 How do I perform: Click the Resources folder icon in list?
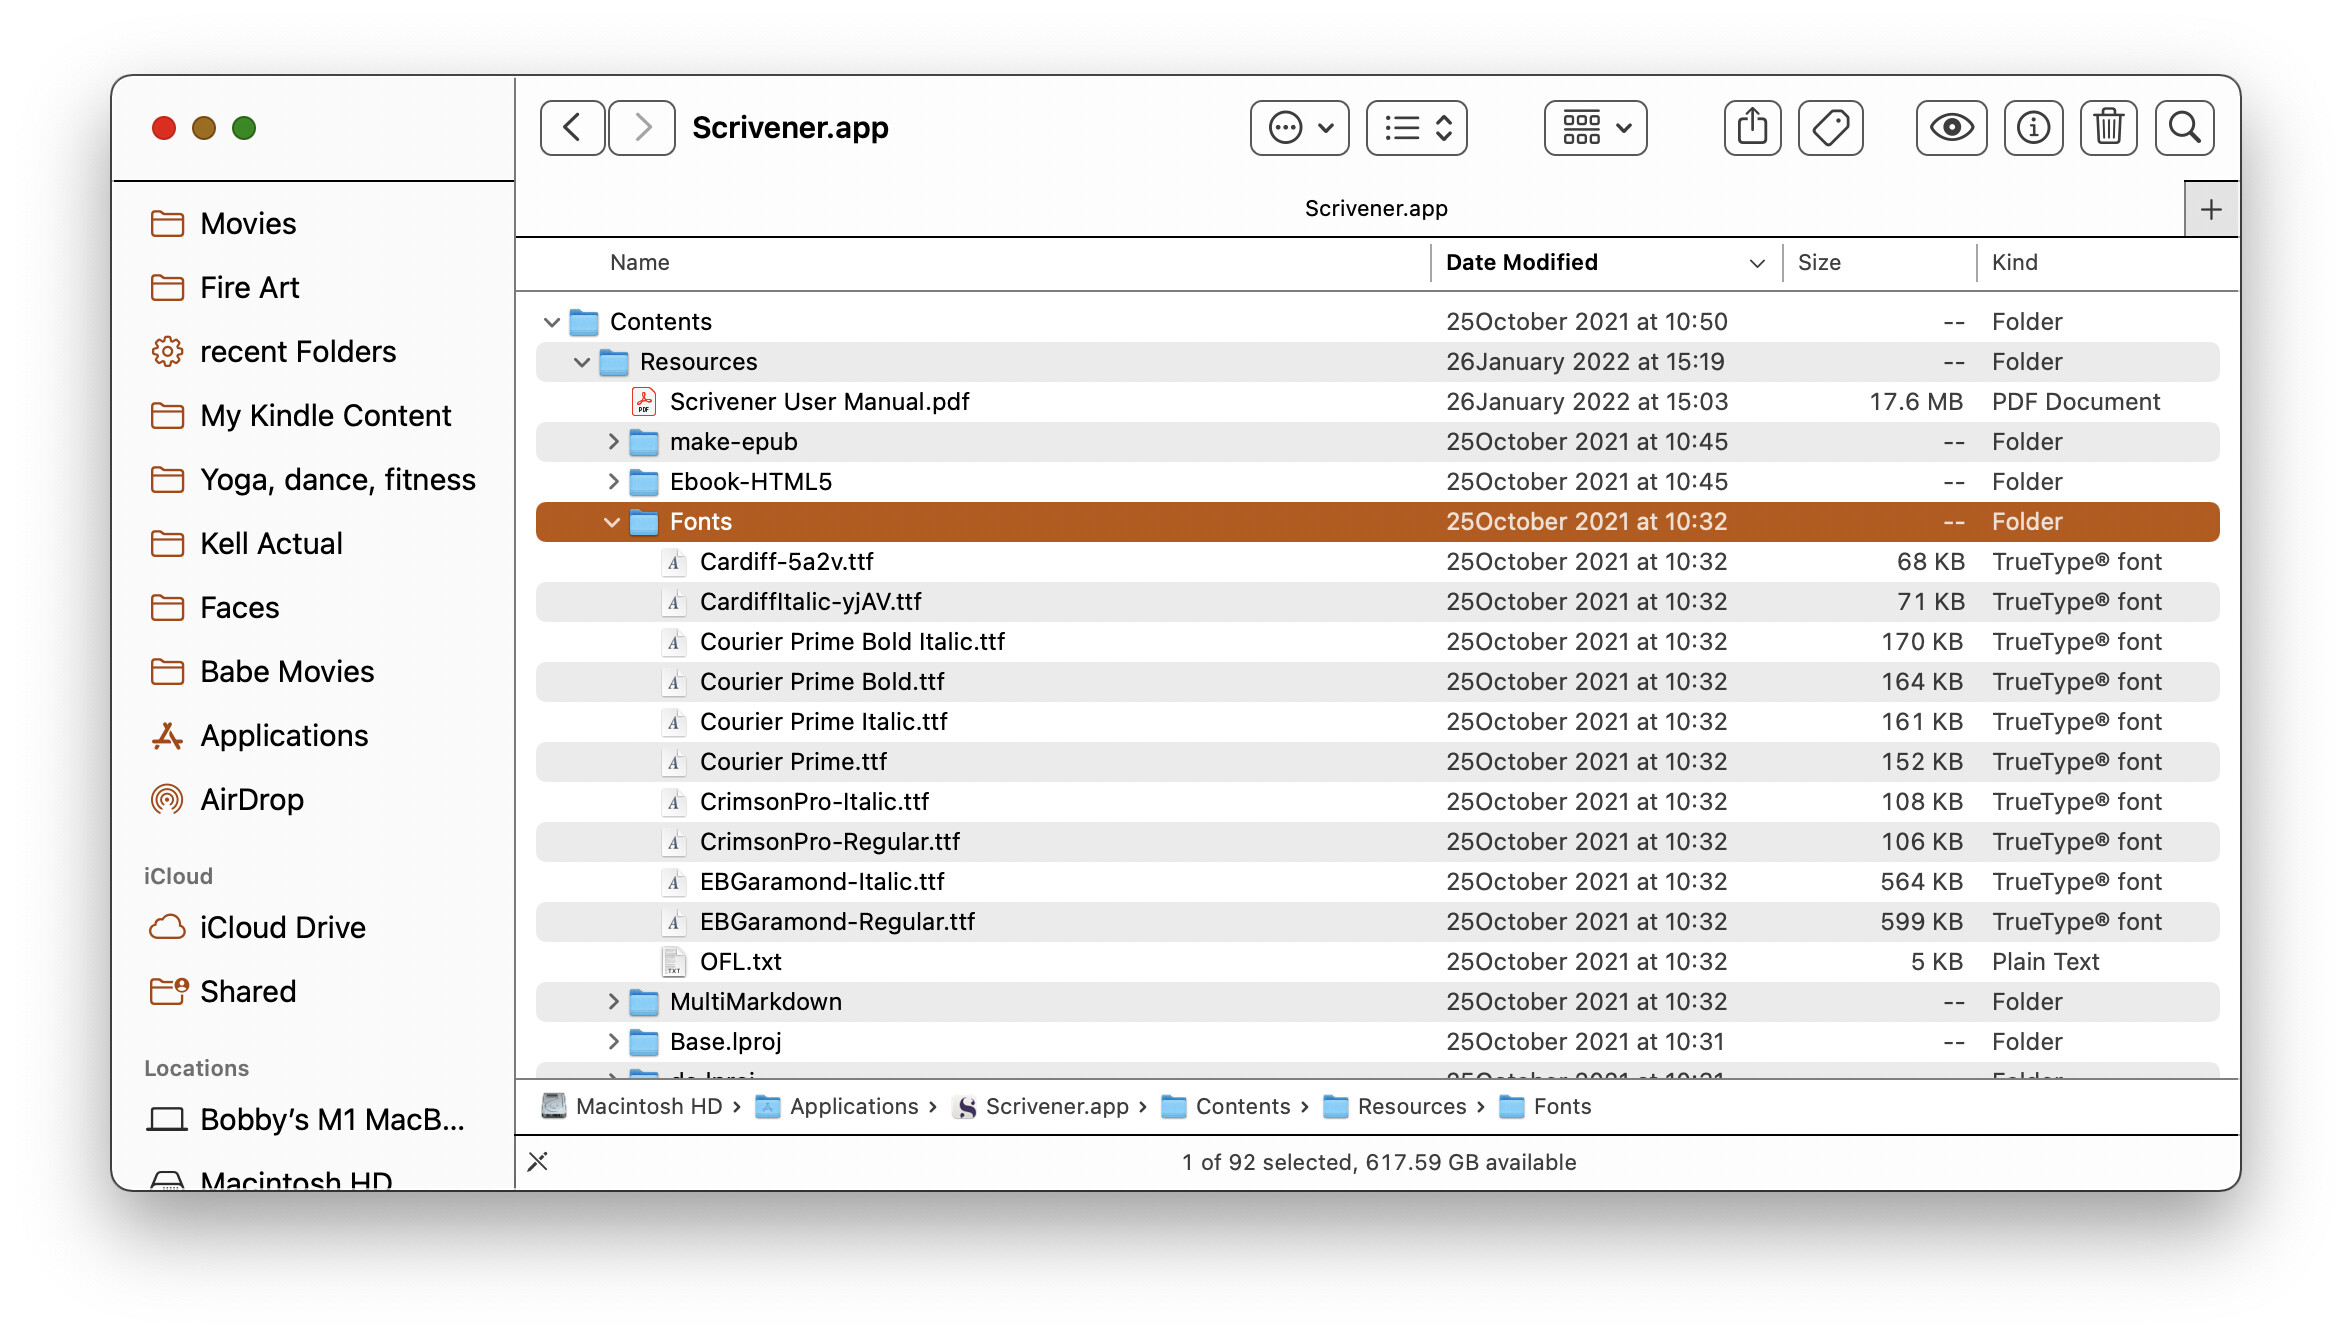point(614,362)
